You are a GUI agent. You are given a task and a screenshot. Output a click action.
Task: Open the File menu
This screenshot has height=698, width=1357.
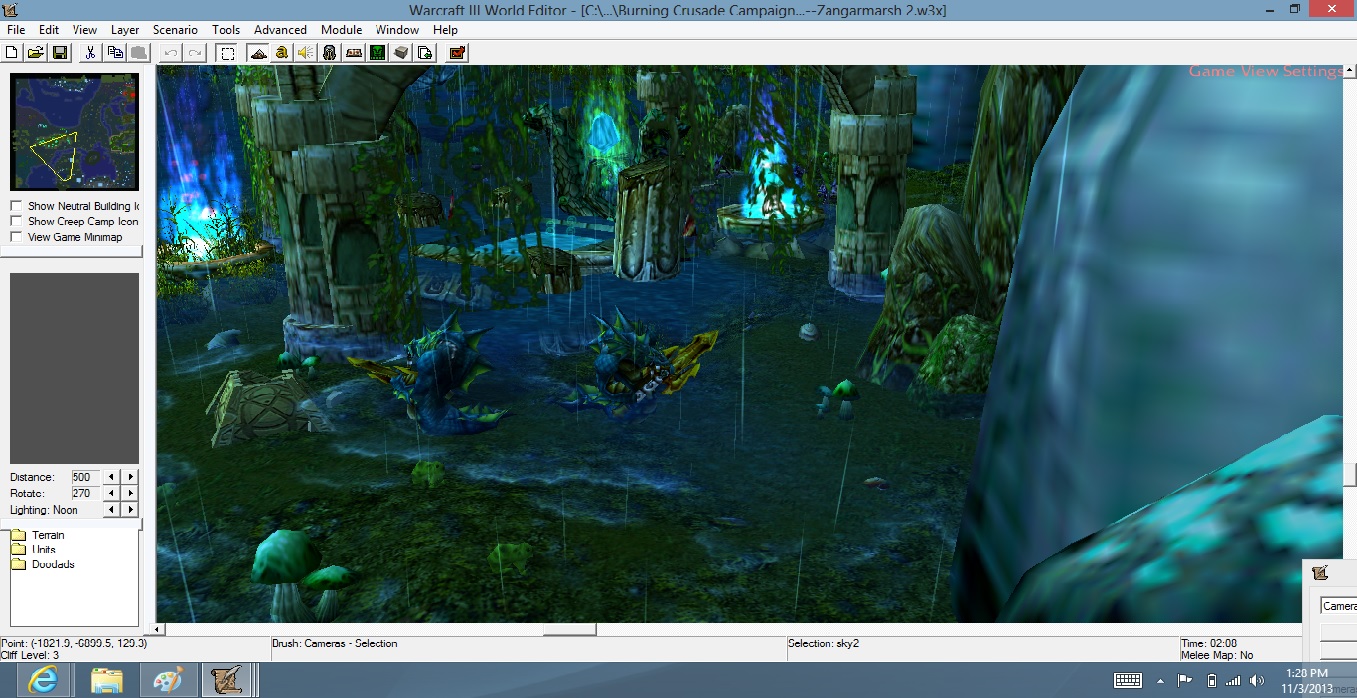click(16, 30)
